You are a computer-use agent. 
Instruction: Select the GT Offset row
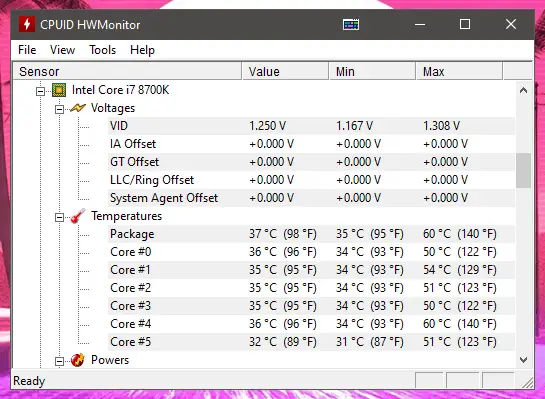(311, 162)
